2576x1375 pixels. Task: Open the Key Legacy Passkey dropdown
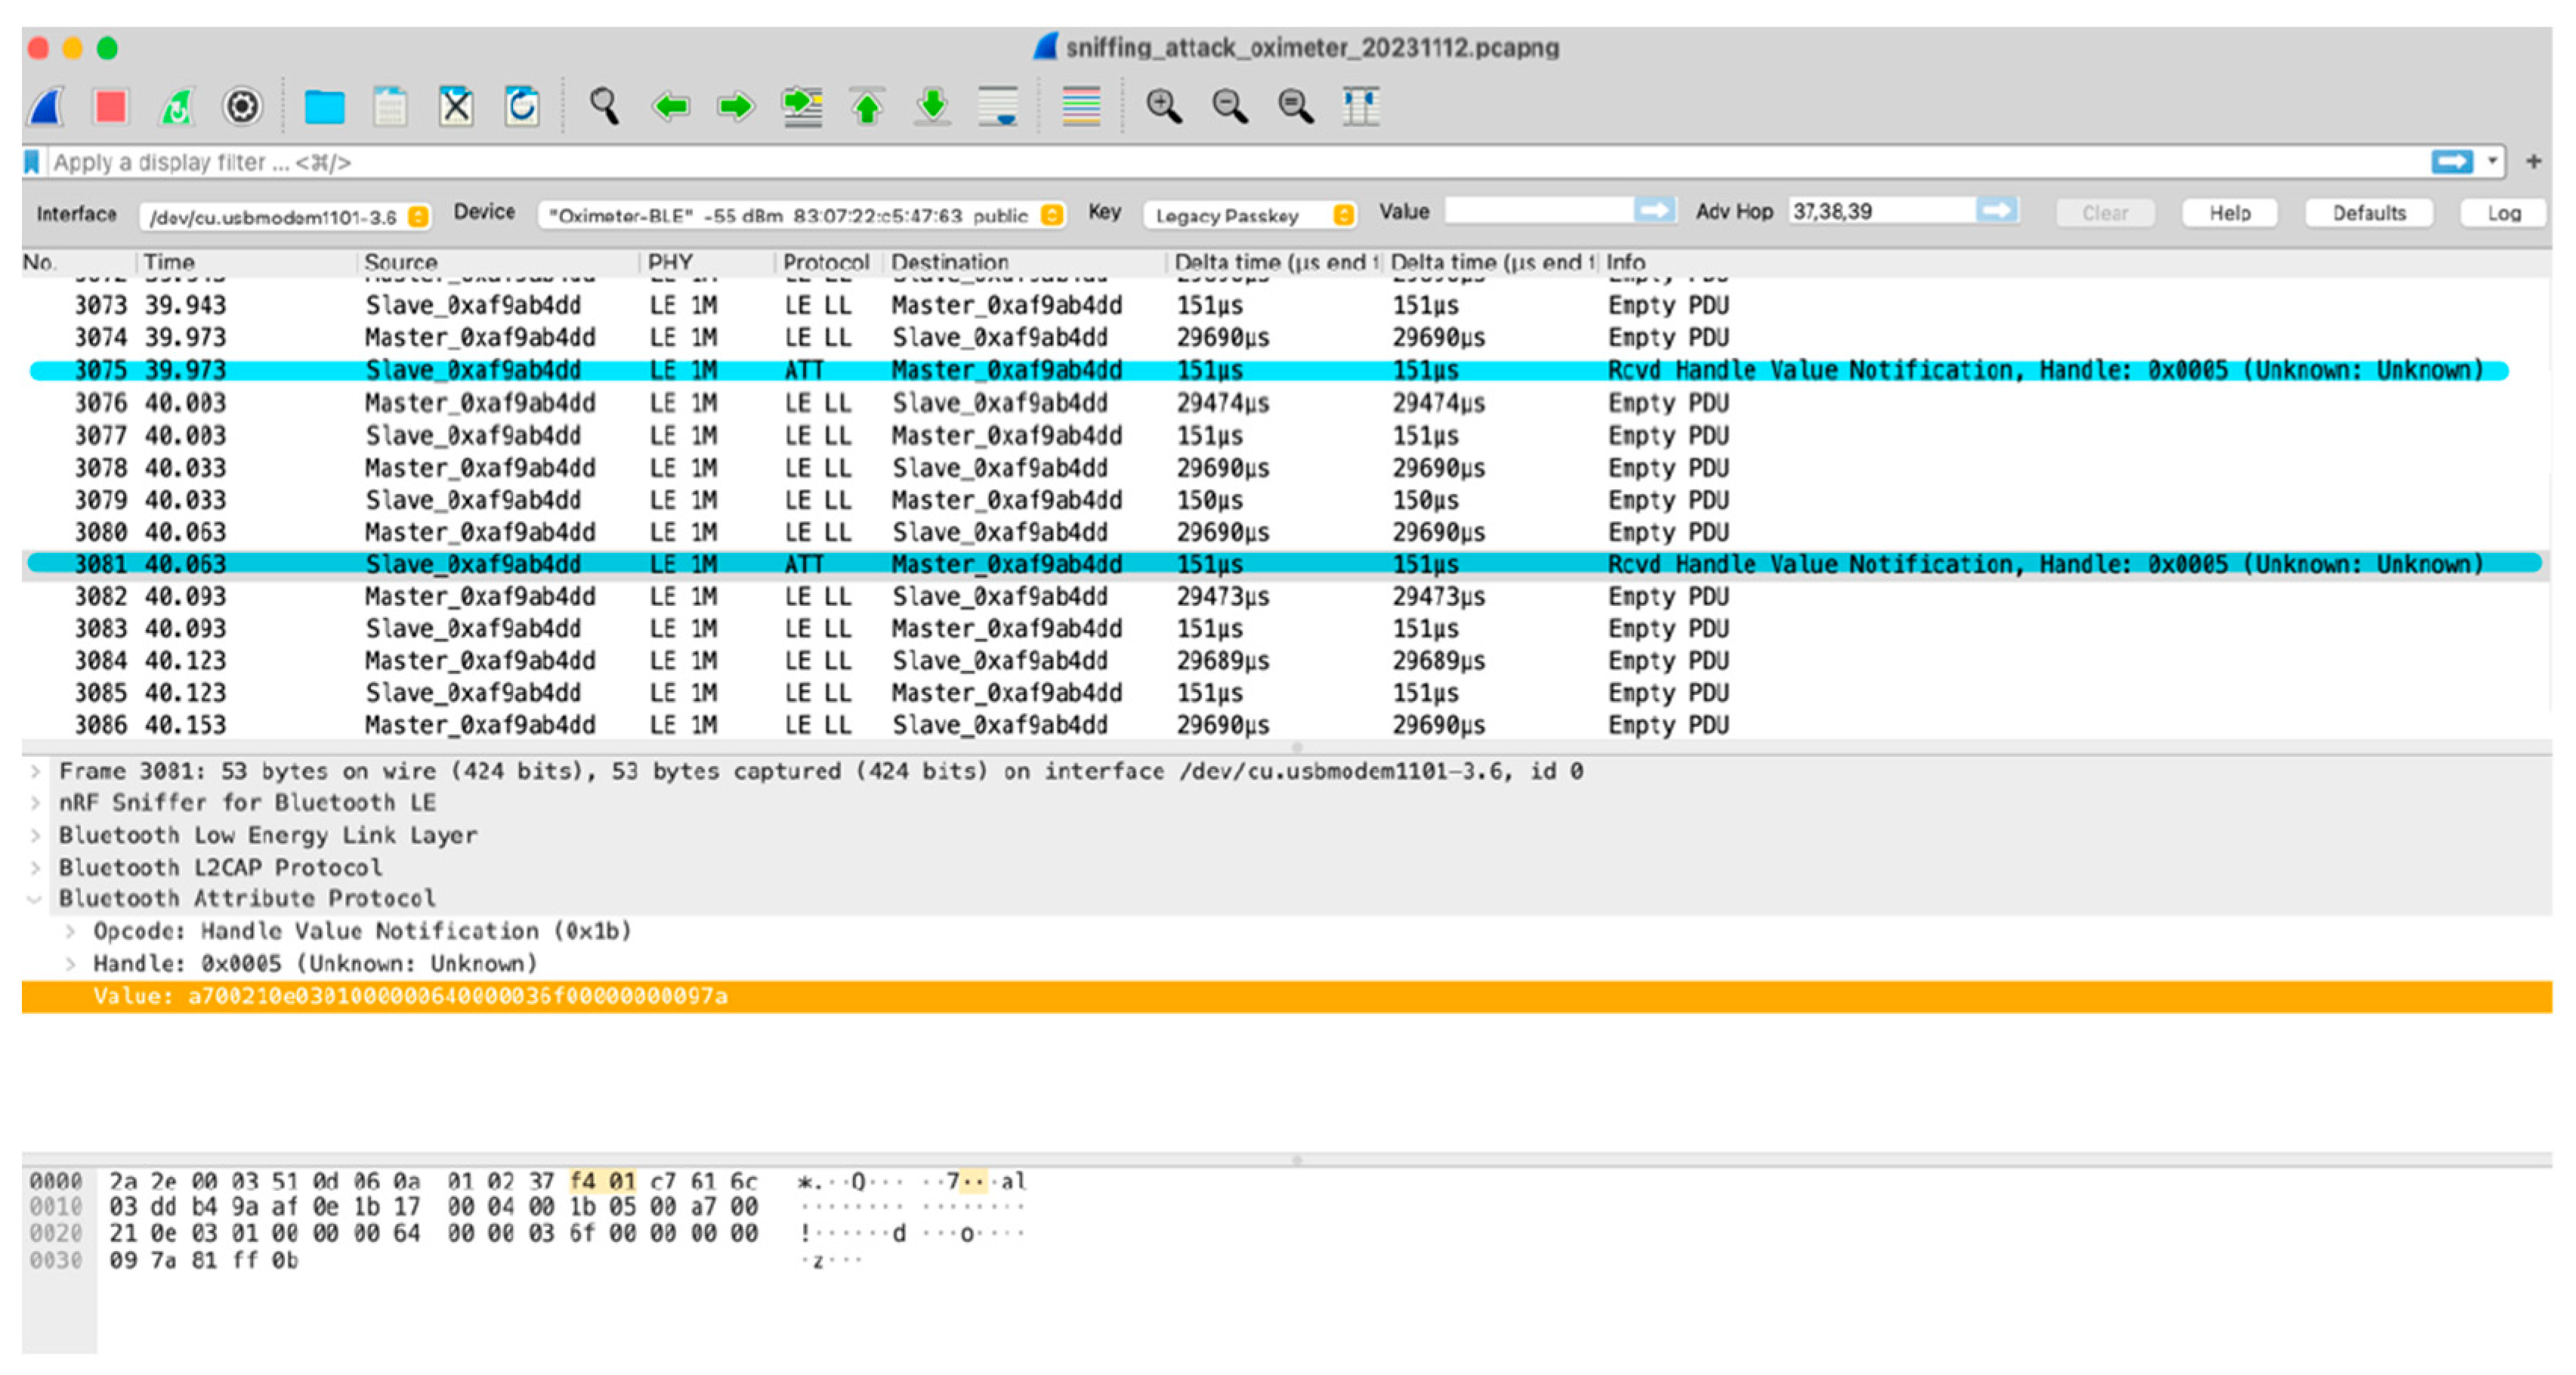pos(1250,215)
